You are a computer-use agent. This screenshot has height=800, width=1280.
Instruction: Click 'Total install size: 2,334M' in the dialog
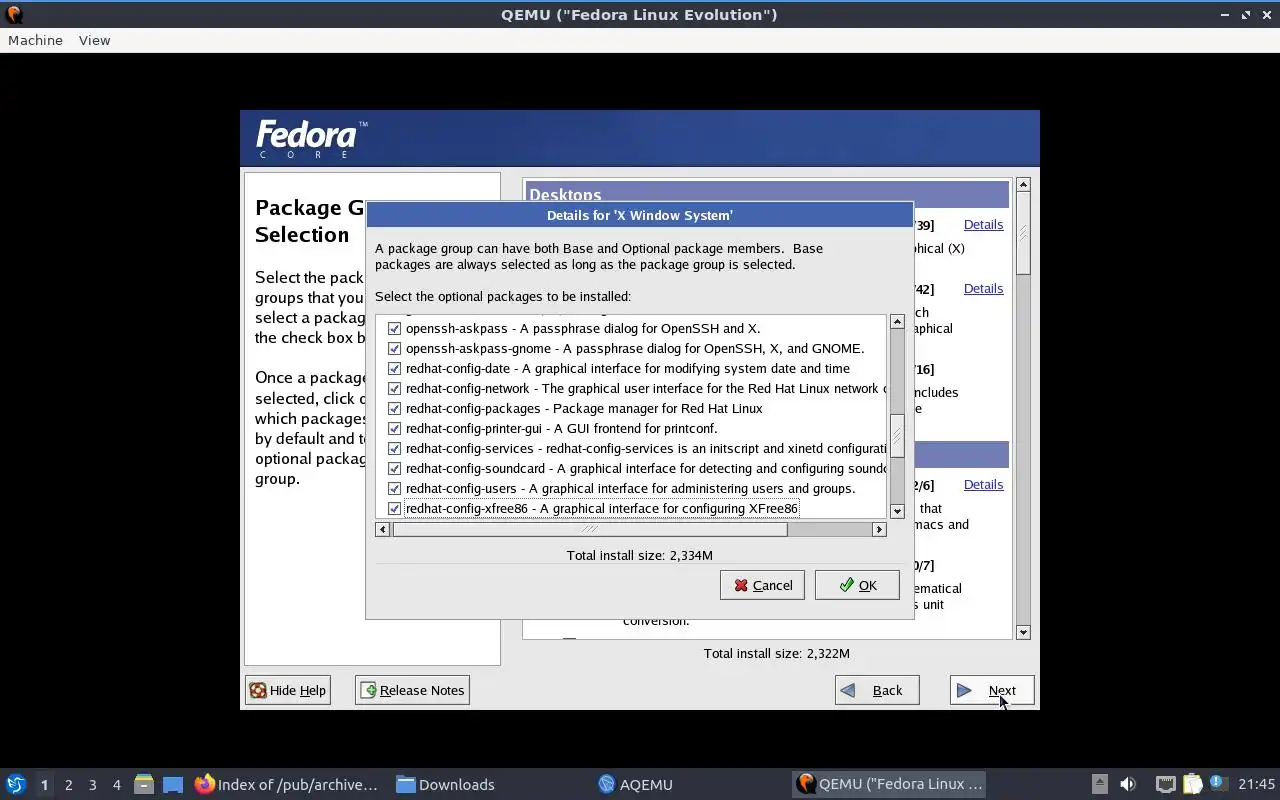tap(640, 555)
